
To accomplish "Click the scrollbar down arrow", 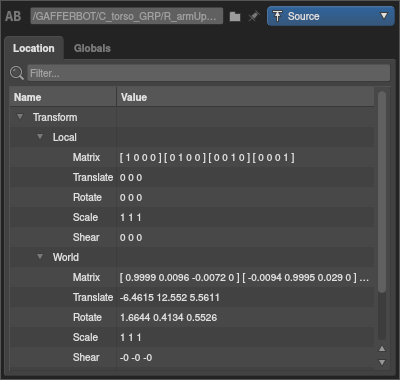I will coord(382,362).
